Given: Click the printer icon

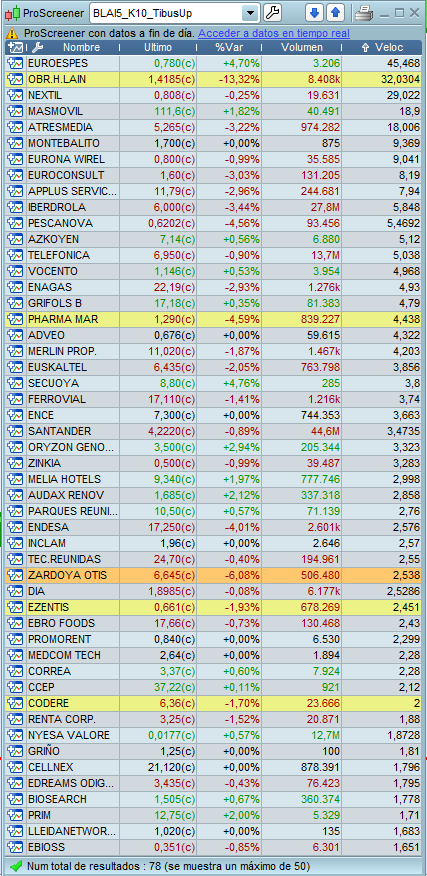Looking at the screenshot, I should coord(364,13).
